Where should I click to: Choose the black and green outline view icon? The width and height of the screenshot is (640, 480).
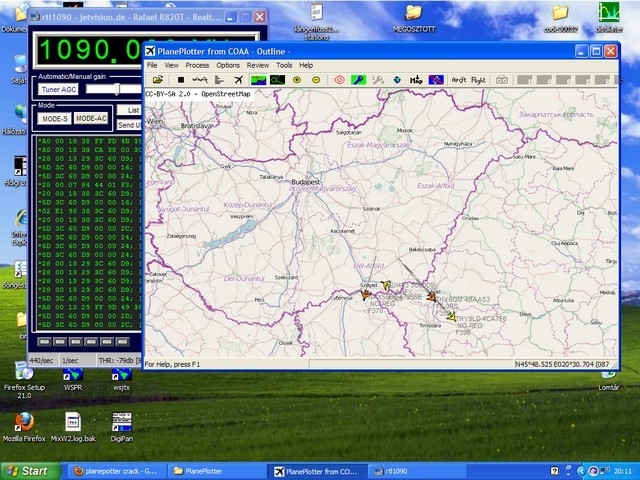278,80
